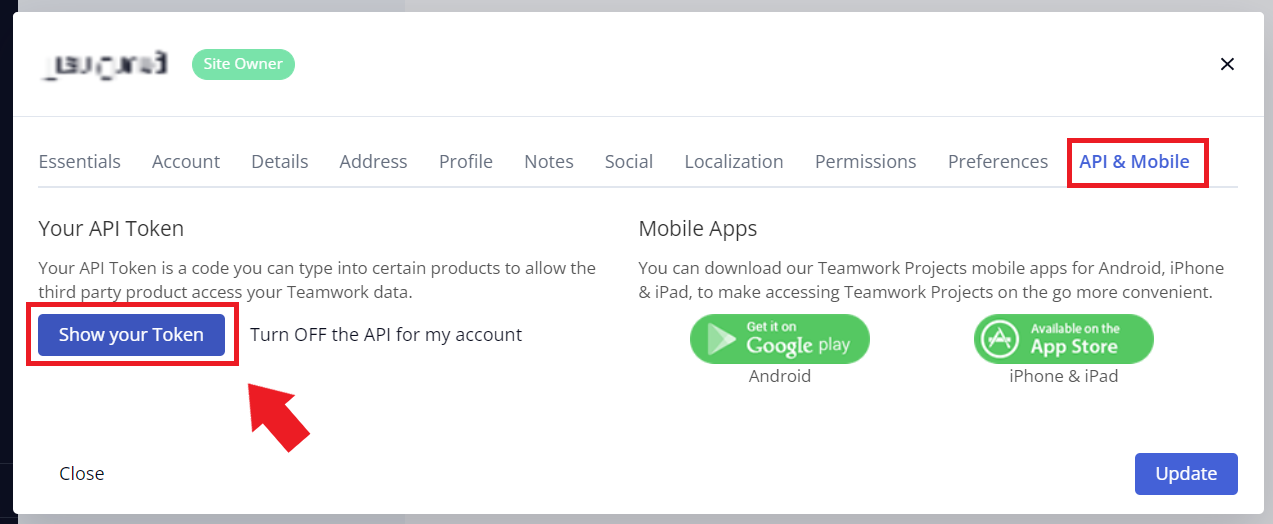Click Turn OFF the API for my account
Viewport: 1273px width, 524px height.
[386, 335]
